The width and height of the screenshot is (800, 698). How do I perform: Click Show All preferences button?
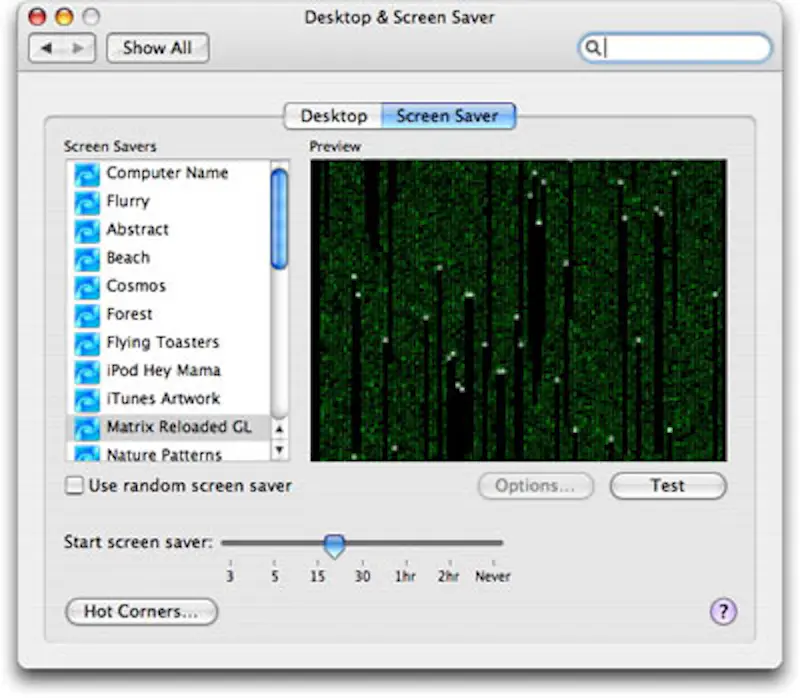[x=157, y=48]
